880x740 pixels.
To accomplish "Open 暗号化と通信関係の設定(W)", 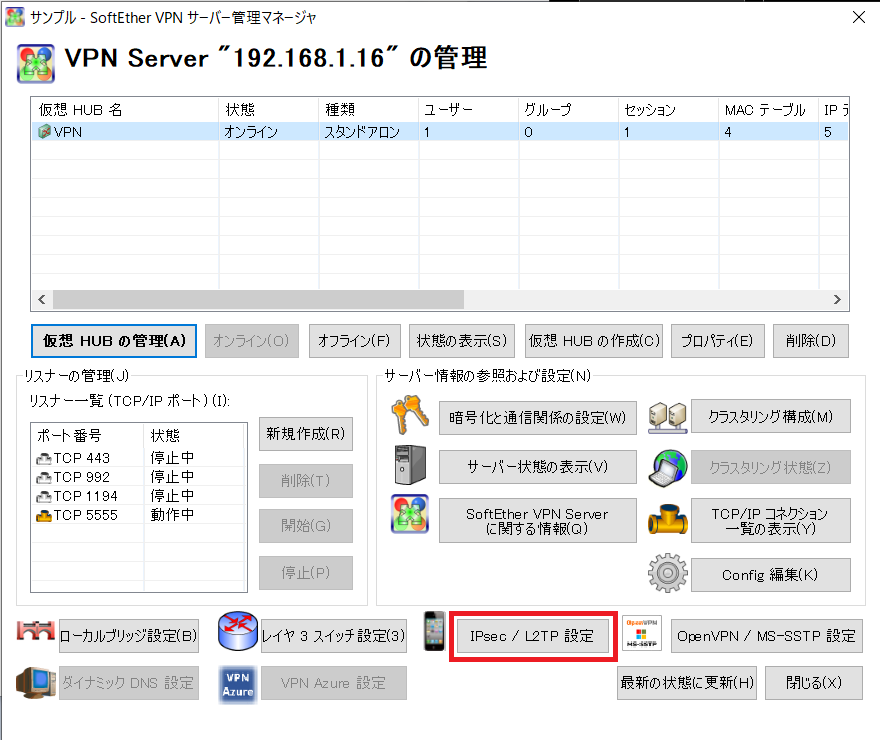I will click(538, 417).
